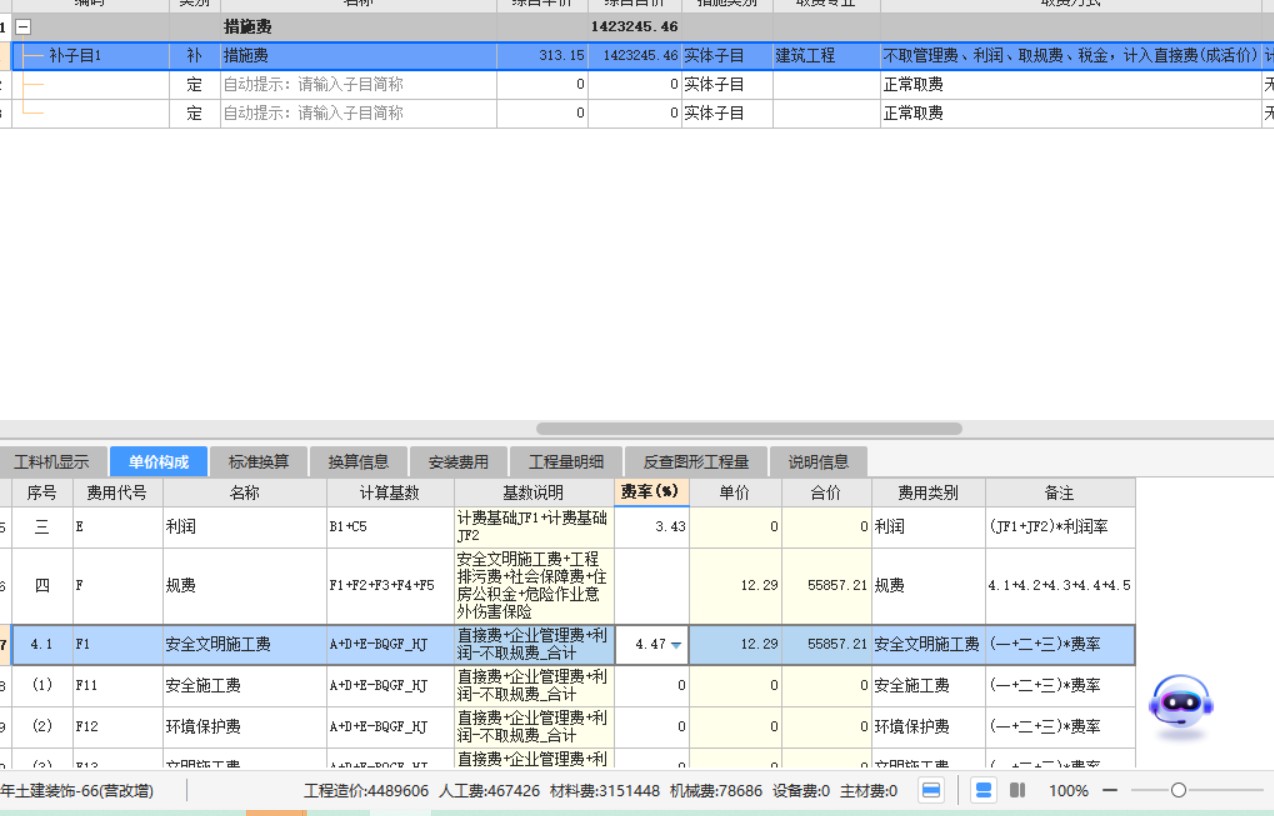Screen dimensions: 1274x816
Task: Select the single-pane layout icon in status bar
Action: 931,790
